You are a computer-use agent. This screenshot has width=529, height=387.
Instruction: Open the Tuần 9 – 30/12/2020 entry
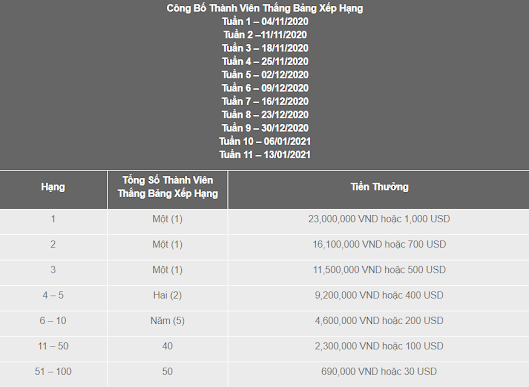pyautogui.click(x=265, y=128)
